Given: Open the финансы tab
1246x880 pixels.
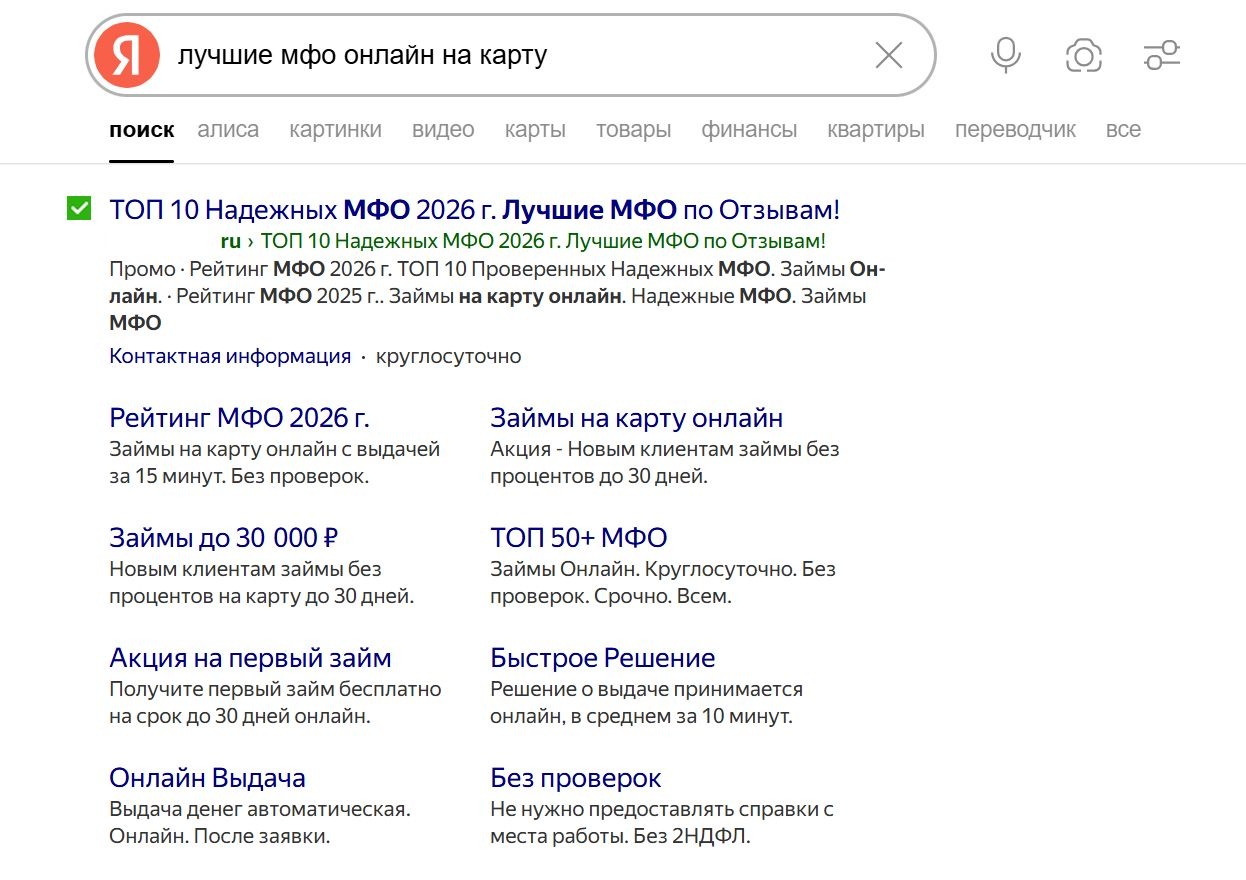Looking at the screenshot, I should [x=749, y=130].
